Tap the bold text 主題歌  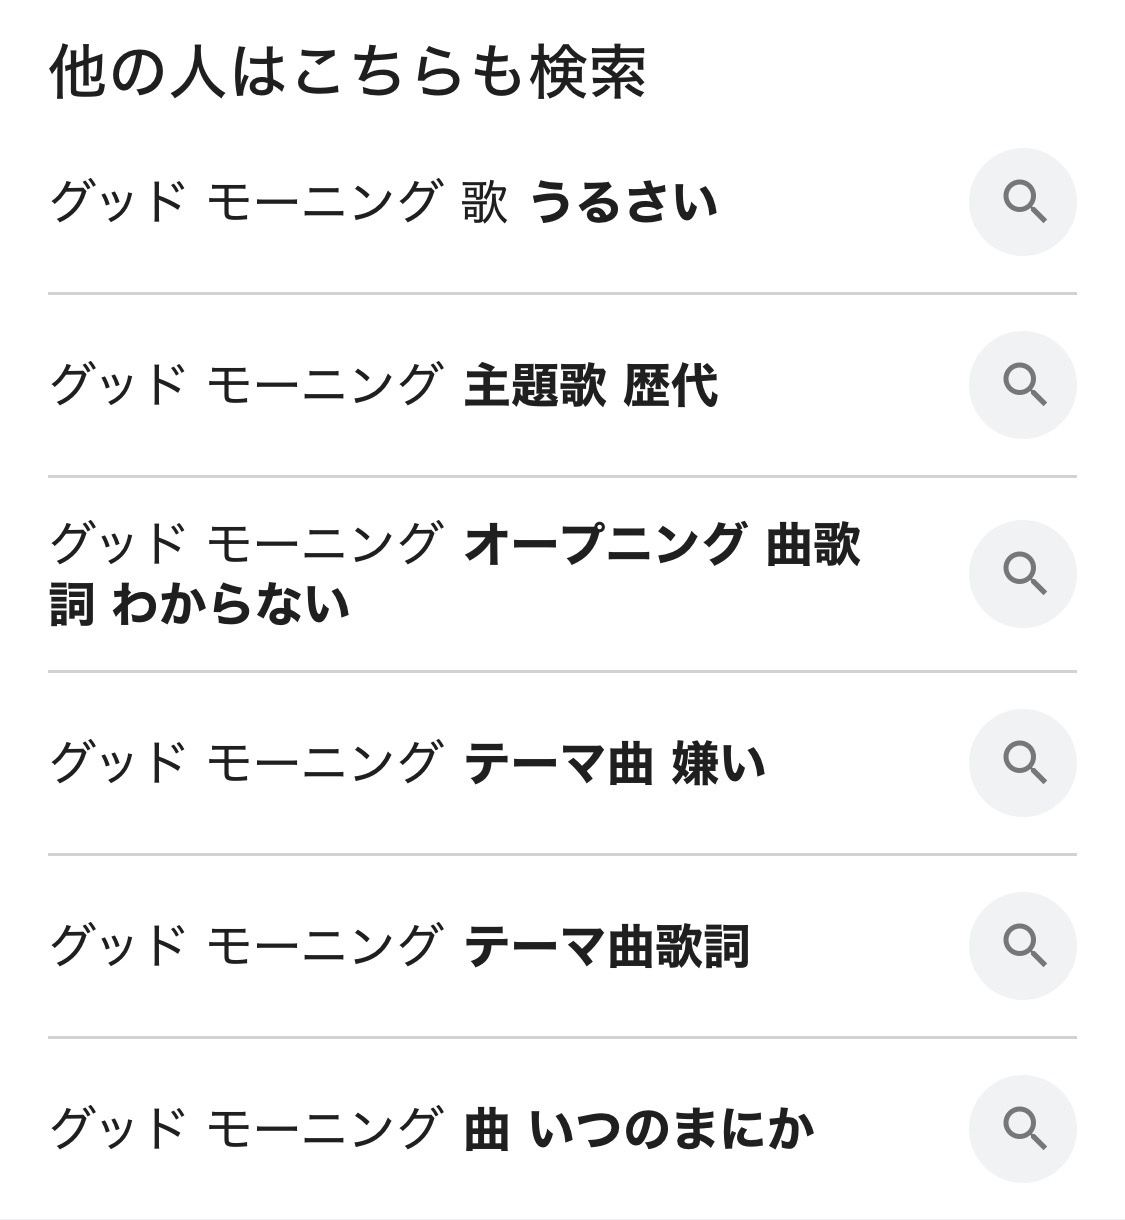pyautogui.click(x=535, y=386)
